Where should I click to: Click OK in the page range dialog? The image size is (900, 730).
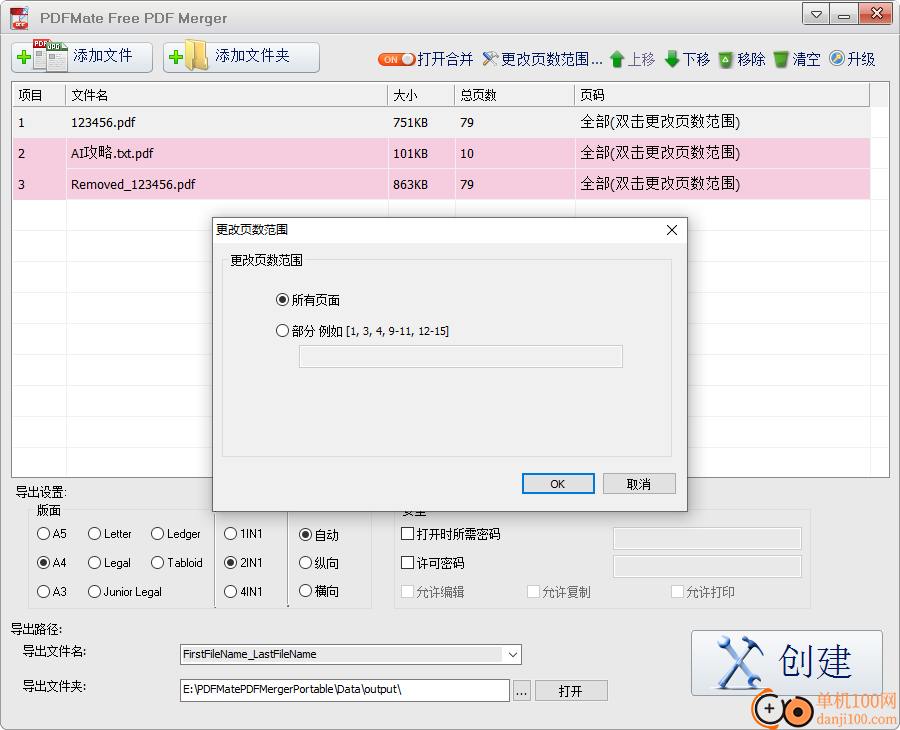(x=558, y=484)
